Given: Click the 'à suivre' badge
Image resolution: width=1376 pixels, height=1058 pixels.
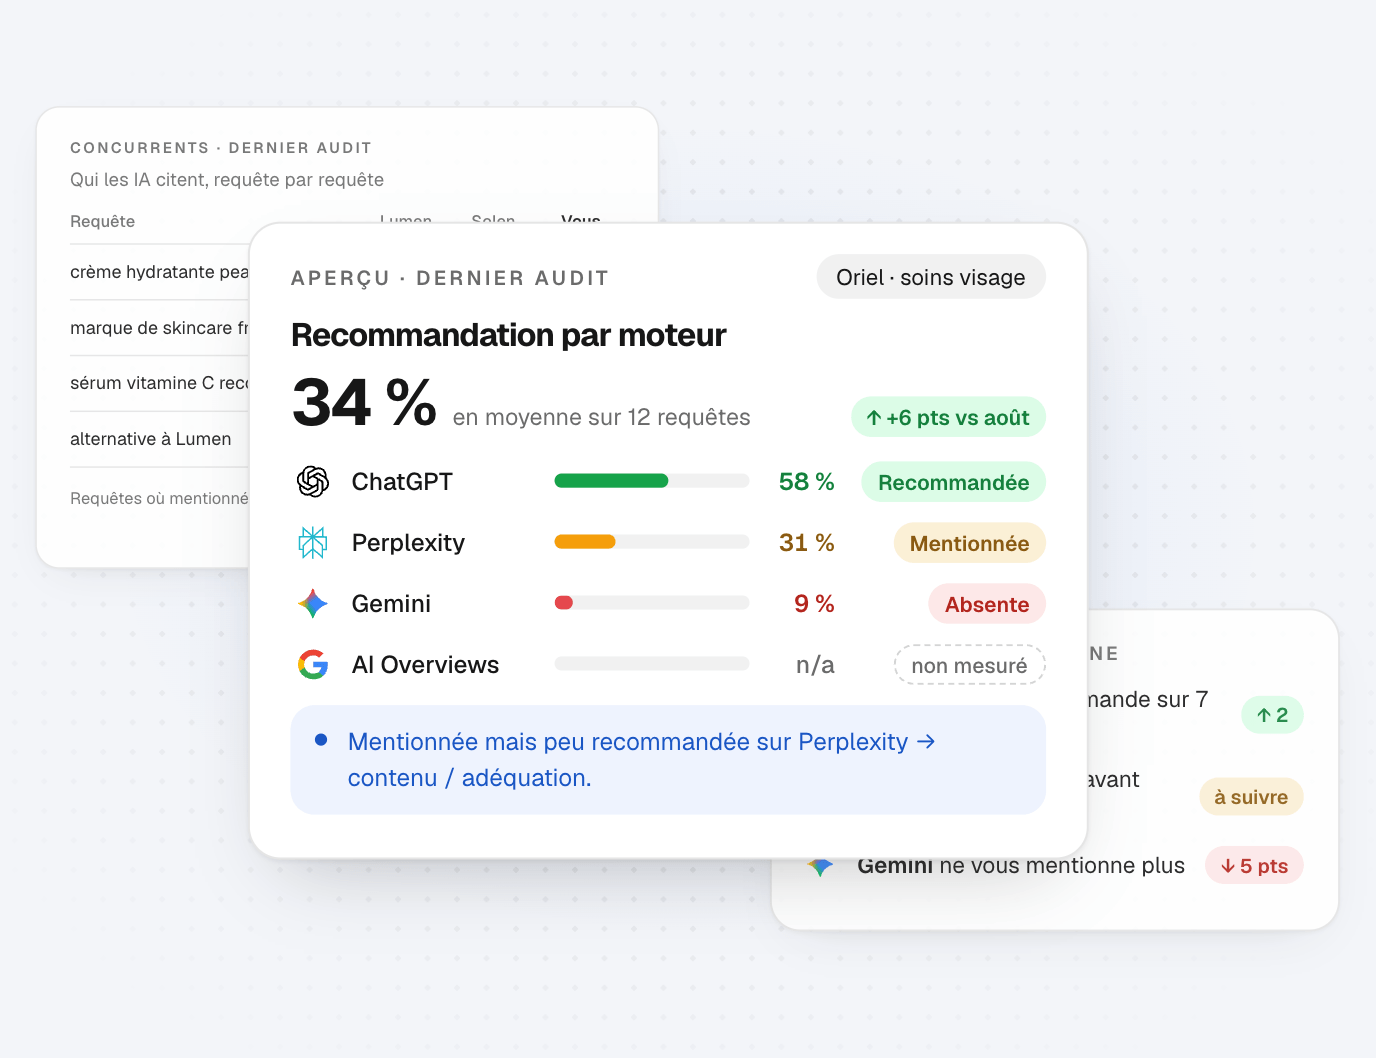Looking at the screenshot, I should point(1251,797).
